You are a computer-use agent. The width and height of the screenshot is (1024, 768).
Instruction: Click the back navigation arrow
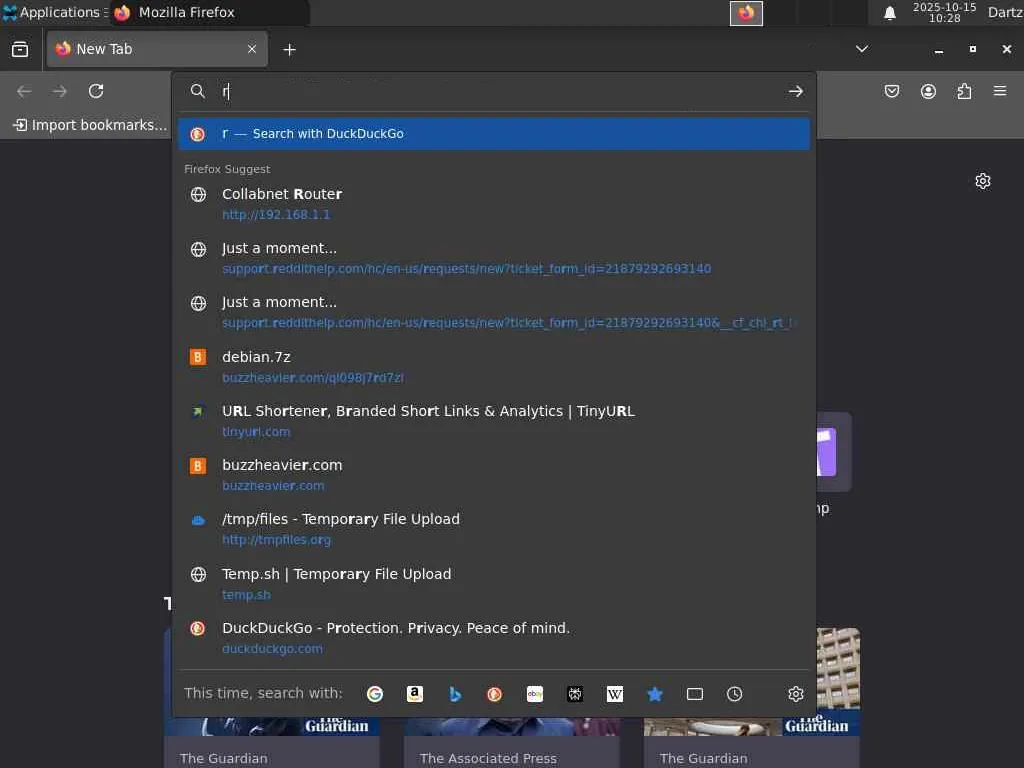24,91
